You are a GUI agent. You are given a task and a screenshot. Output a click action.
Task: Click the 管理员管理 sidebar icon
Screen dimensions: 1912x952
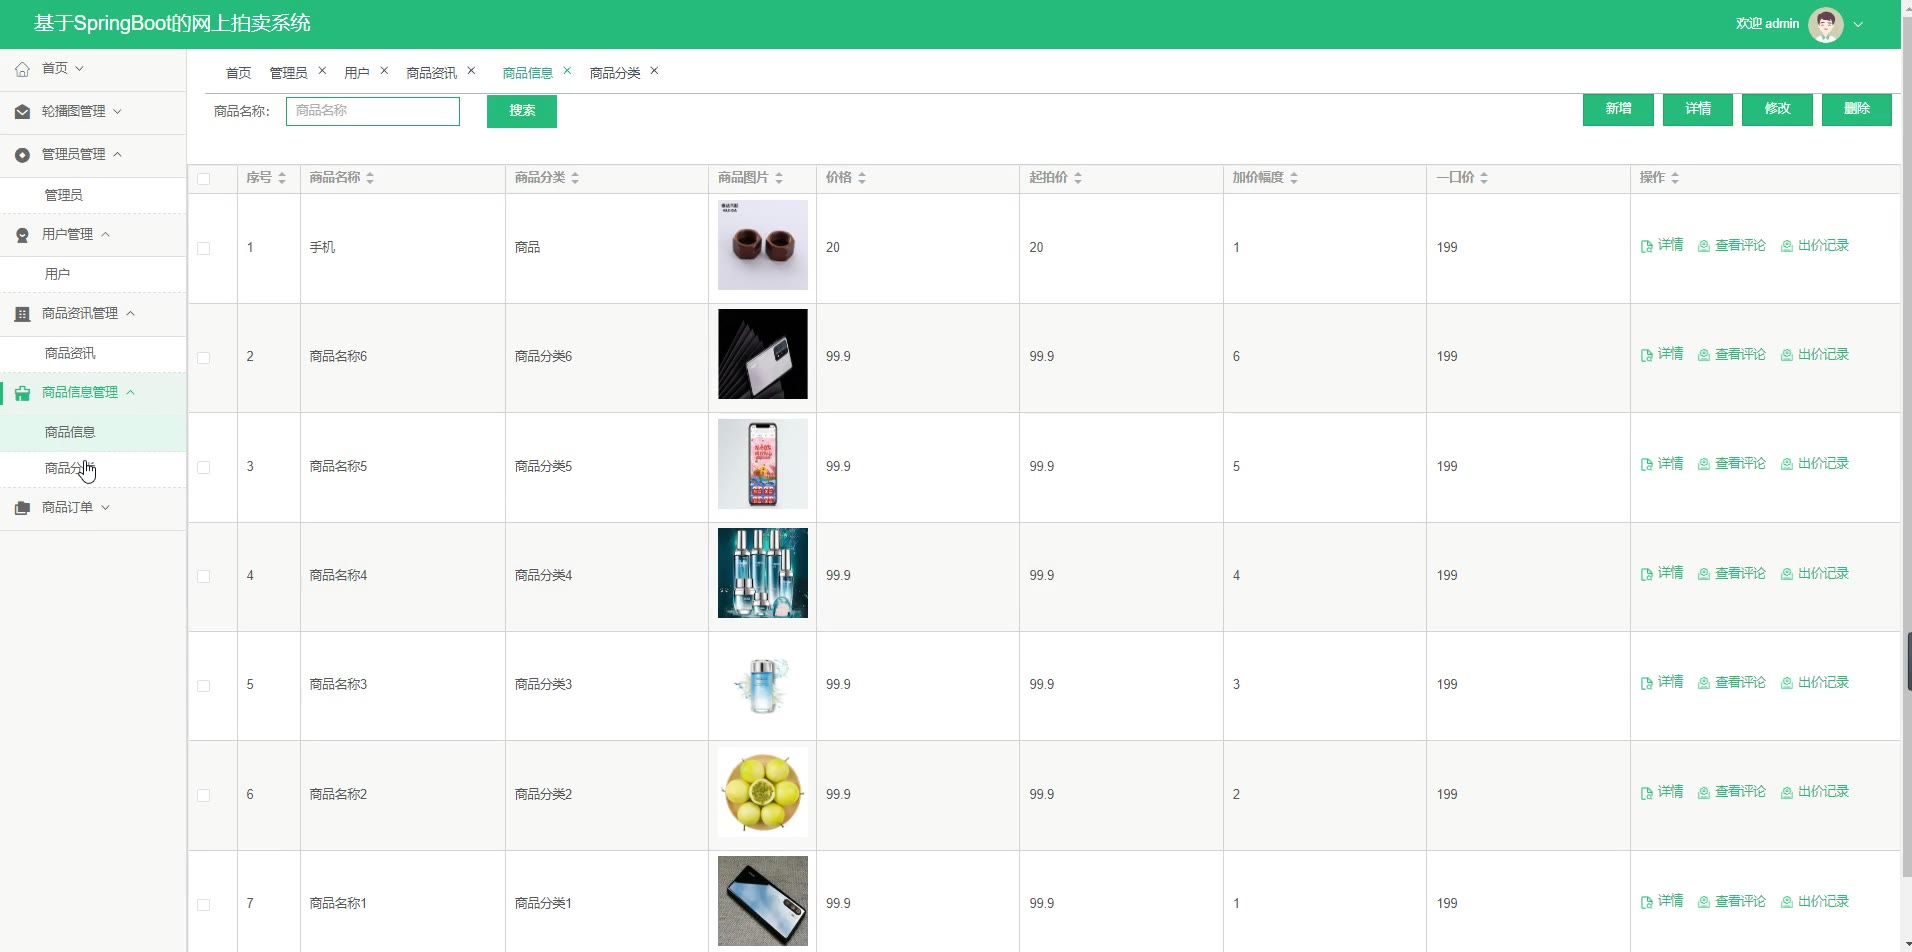[x=22, y=155]
